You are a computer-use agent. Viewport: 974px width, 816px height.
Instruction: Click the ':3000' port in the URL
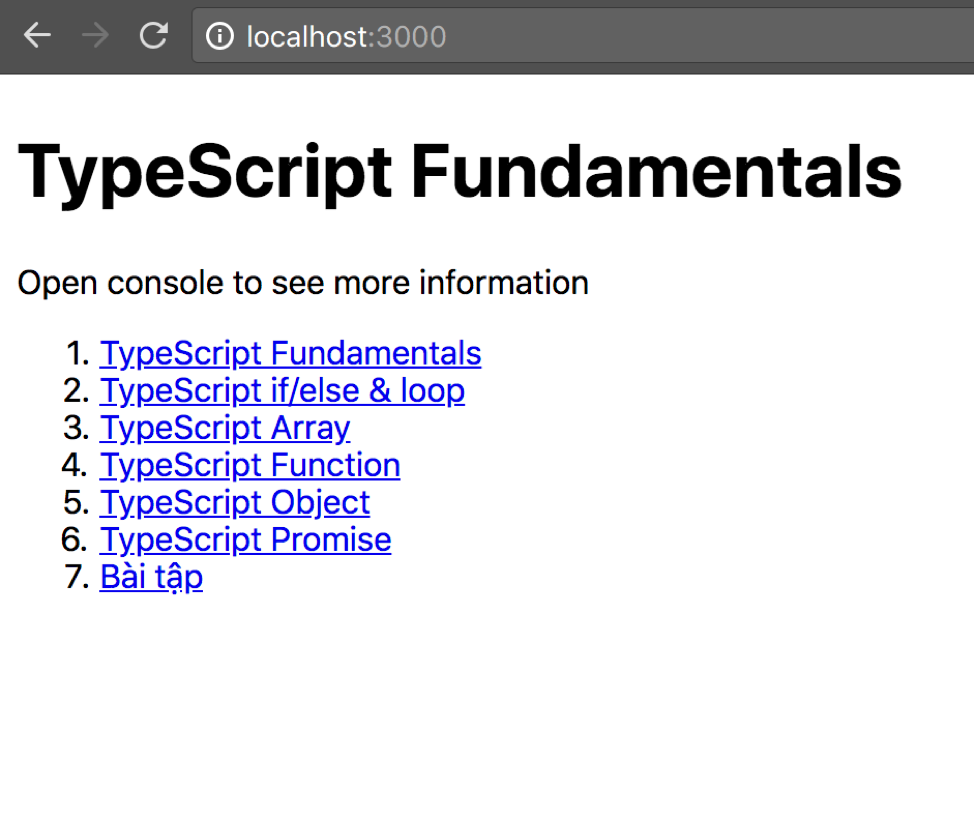409,37
